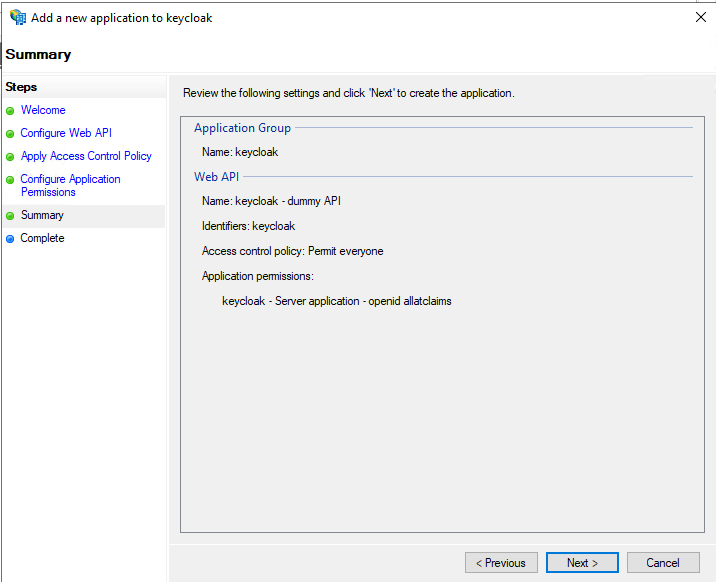The image size is (716, 582).
Task: Select the Complete step in sidebar
Action: (x=42, y=238)
